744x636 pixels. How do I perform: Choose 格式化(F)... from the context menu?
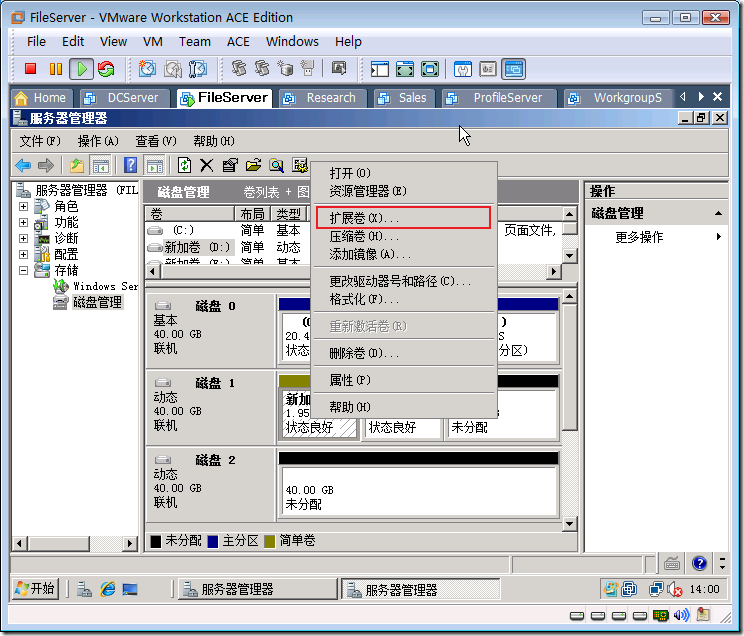[403, 299]
